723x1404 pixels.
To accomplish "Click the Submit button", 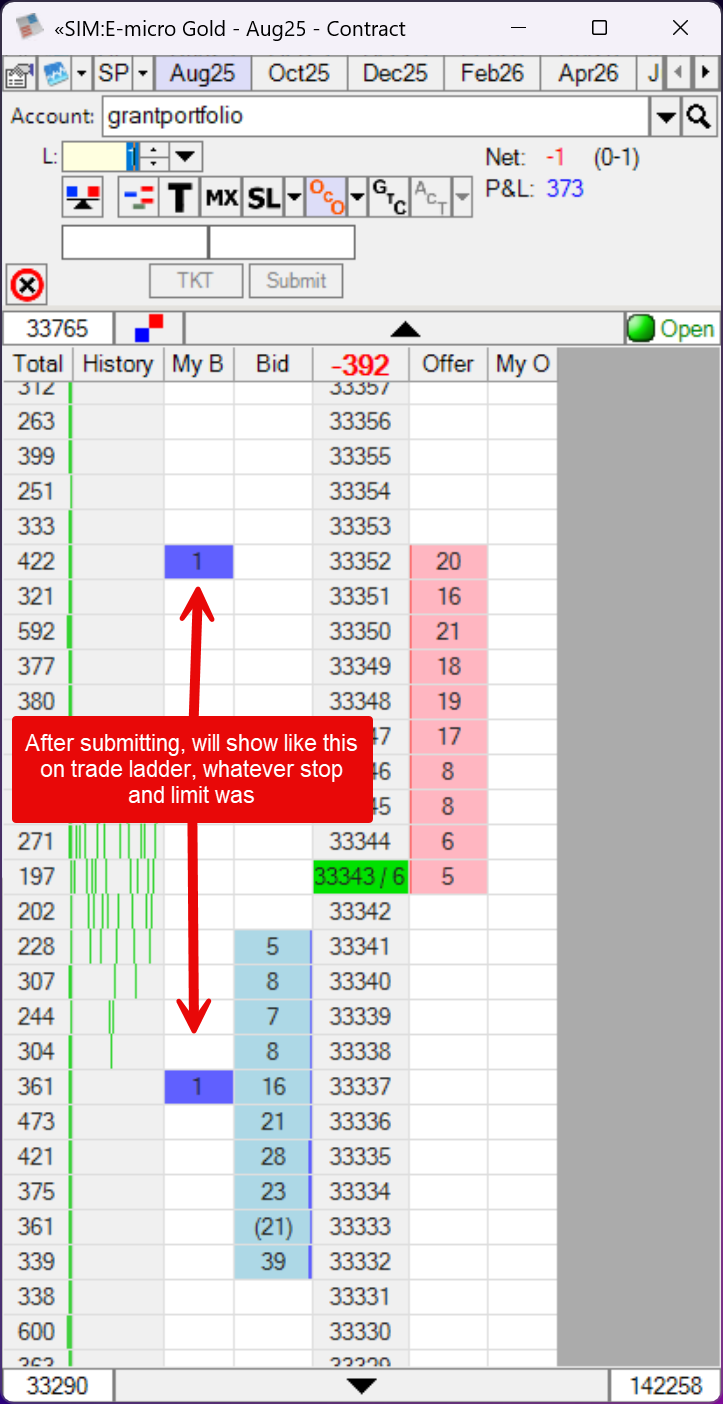I will [x=296, y=281].
